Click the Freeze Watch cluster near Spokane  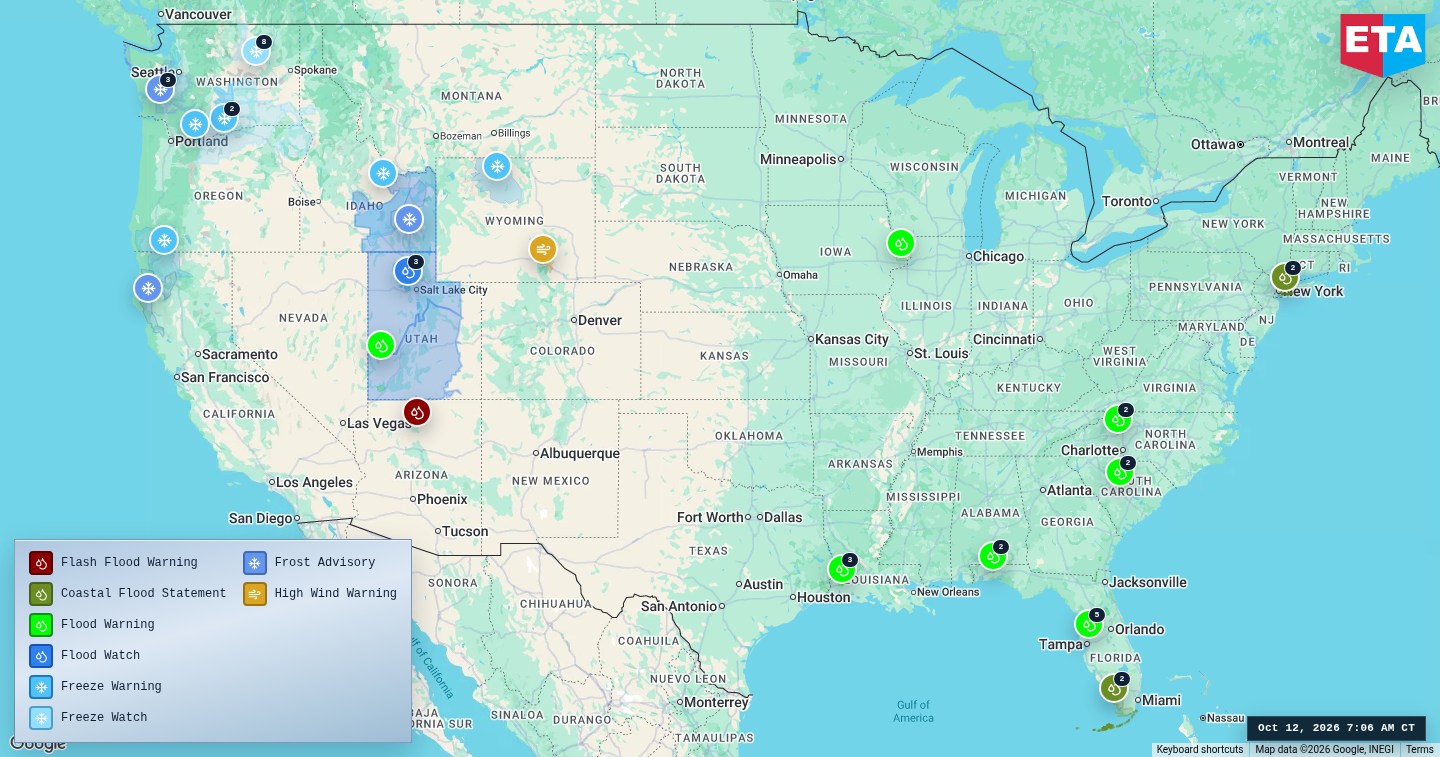tap(256, 51)
